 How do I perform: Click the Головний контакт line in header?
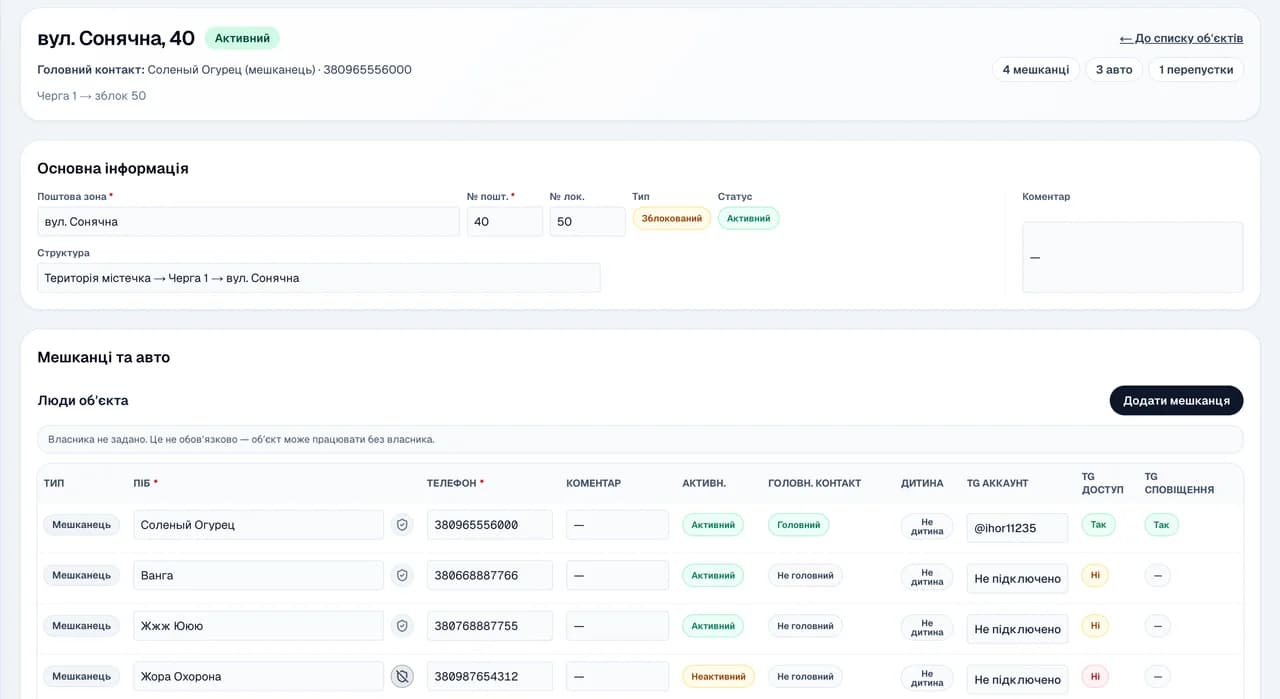pyautogui.click(x=224, y=70)
